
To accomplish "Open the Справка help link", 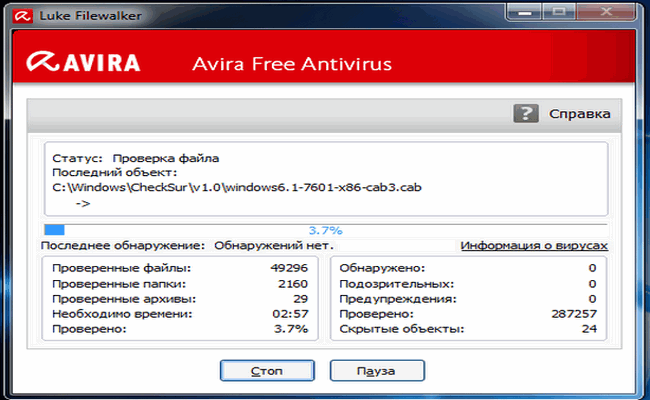I will tap(579, 114).
